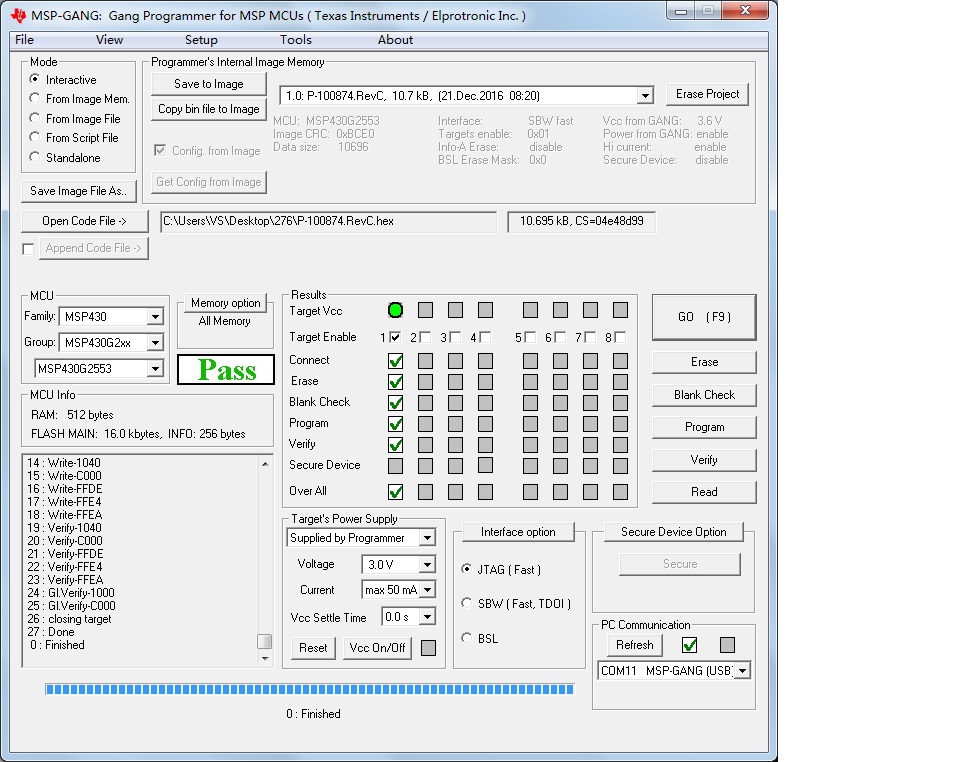
Task: Click the Erase Project button
Action: [x=707, y=94]
